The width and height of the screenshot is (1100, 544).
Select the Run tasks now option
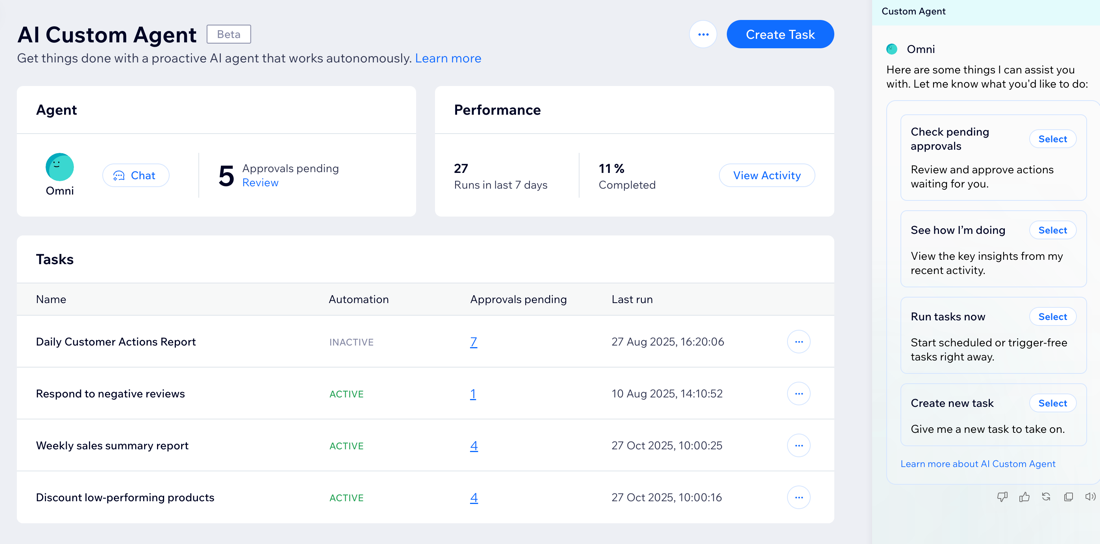click(x=1052, y=317)
